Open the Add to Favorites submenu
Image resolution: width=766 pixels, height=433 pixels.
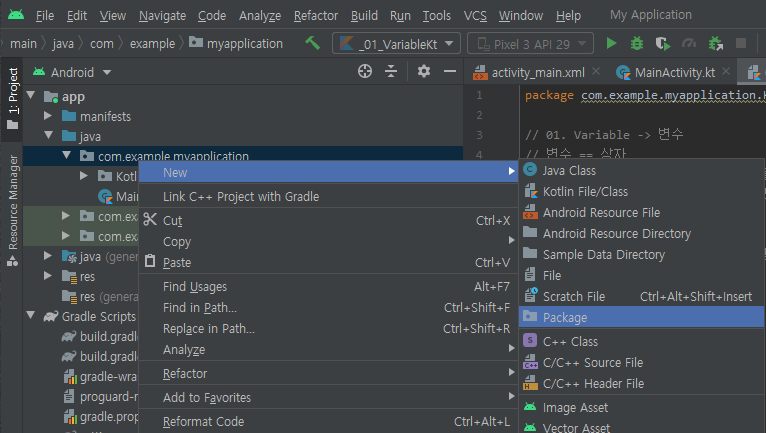tap(328, 397)
